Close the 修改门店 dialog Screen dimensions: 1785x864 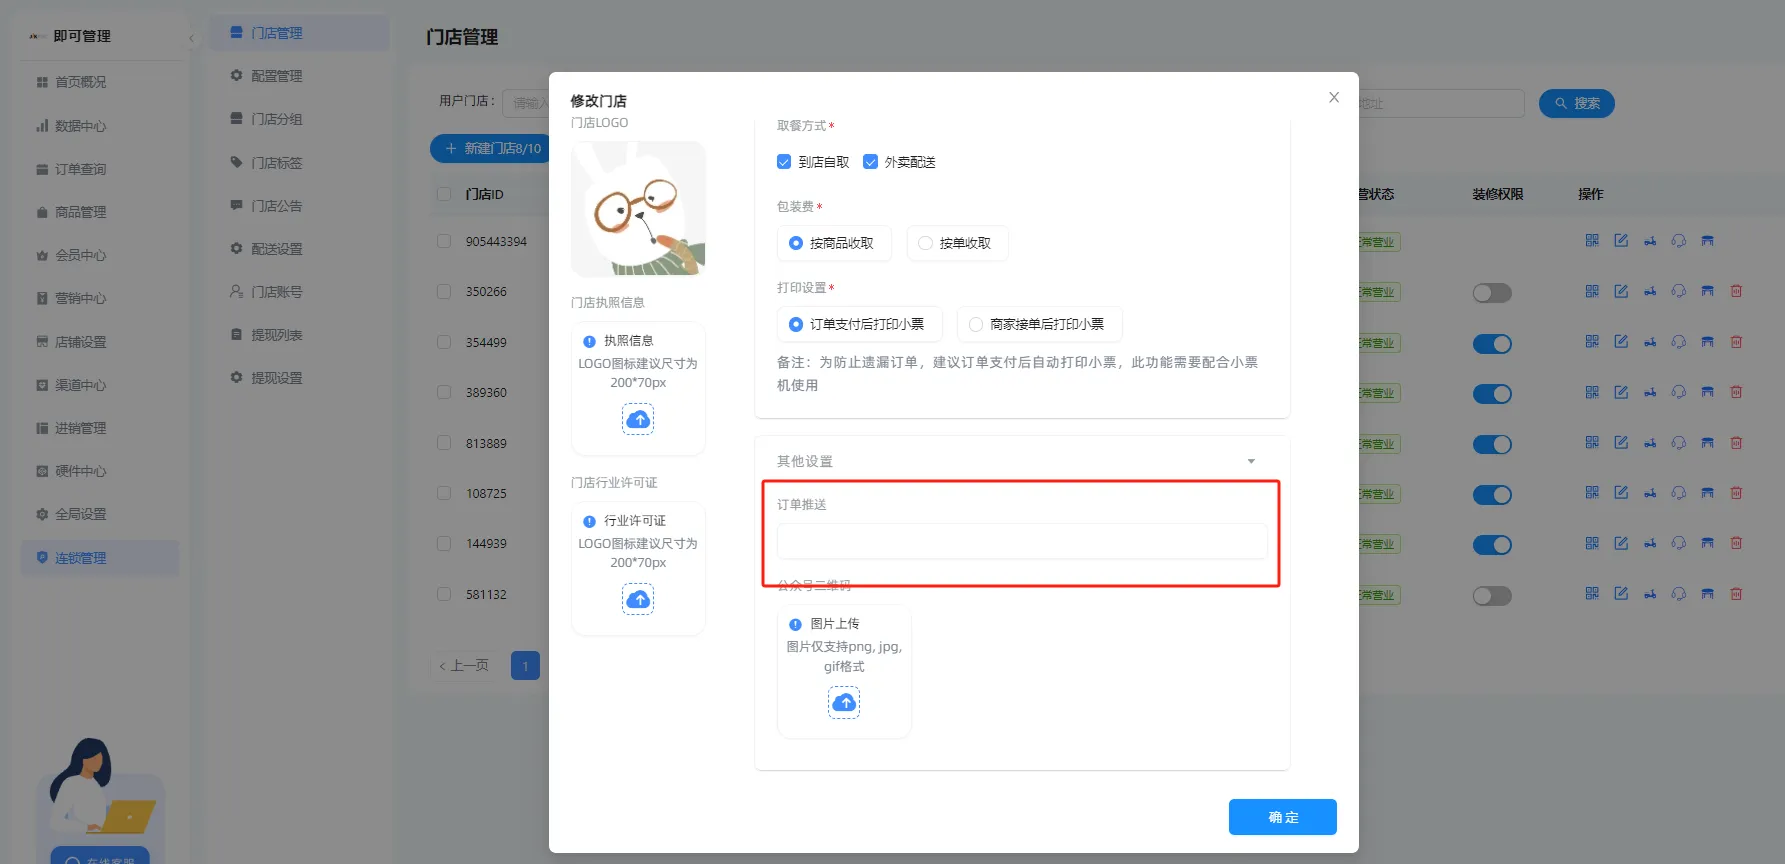[x=1334, y=97]
